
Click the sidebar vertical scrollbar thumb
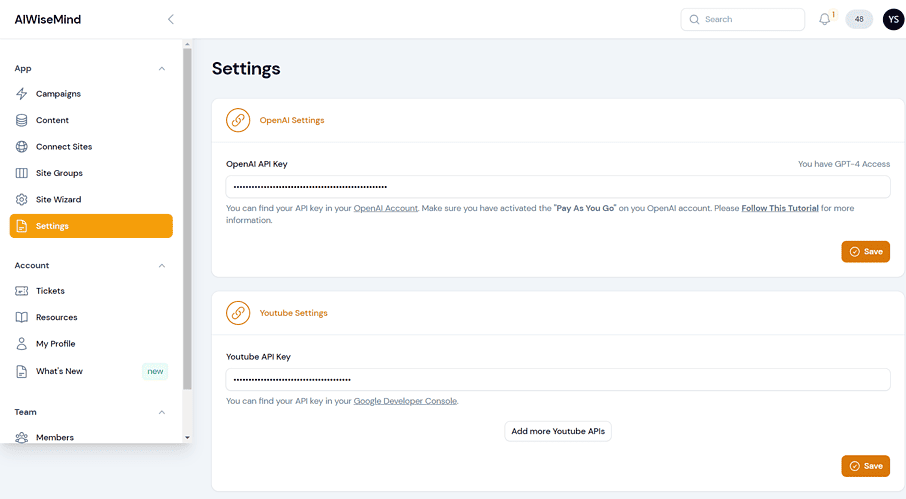click(x=187, y=219)
